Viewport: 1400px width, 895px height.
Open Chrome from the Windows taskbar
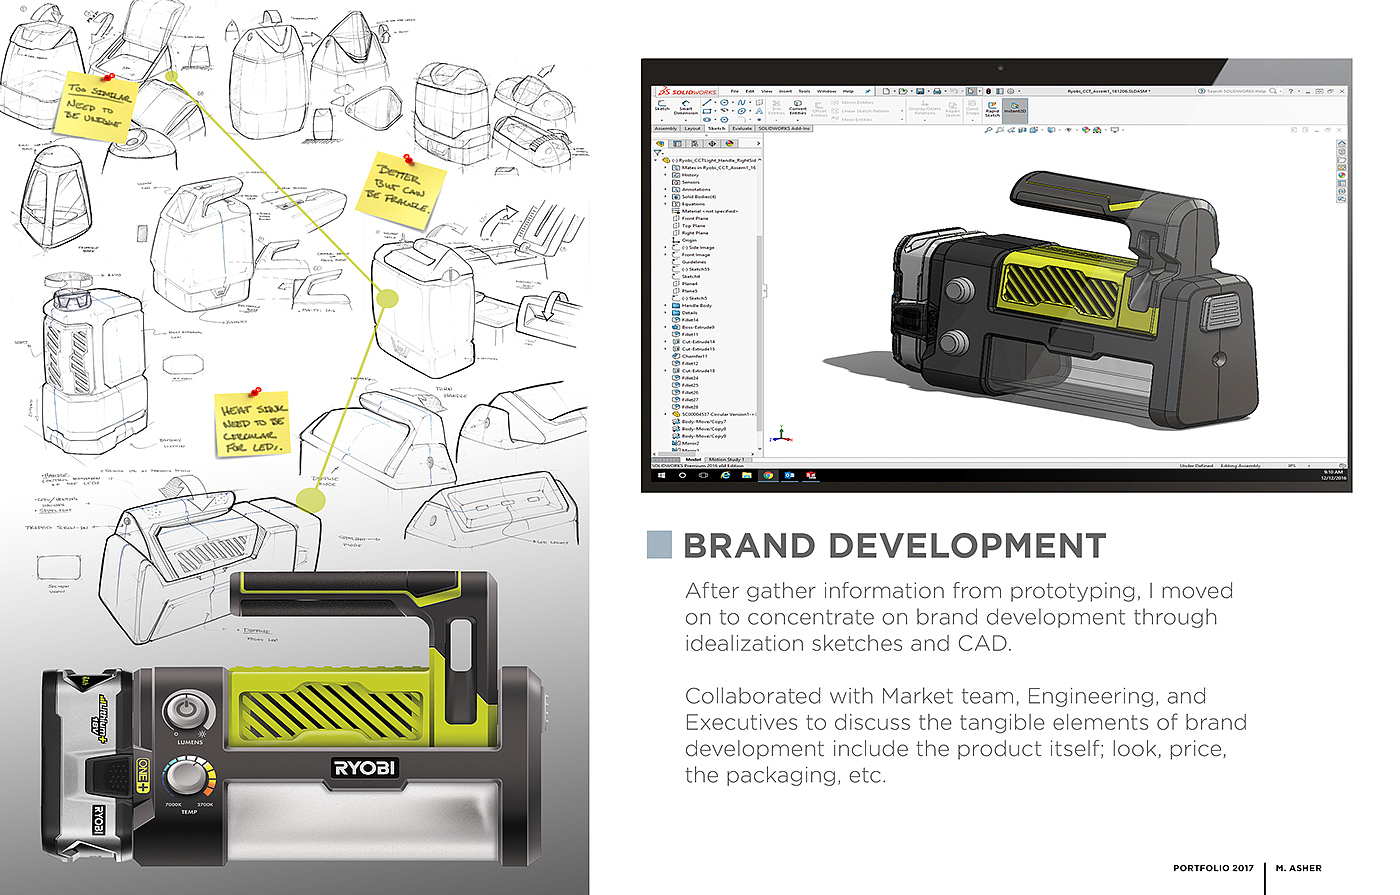pyautogui.click(x=767, y=475)
